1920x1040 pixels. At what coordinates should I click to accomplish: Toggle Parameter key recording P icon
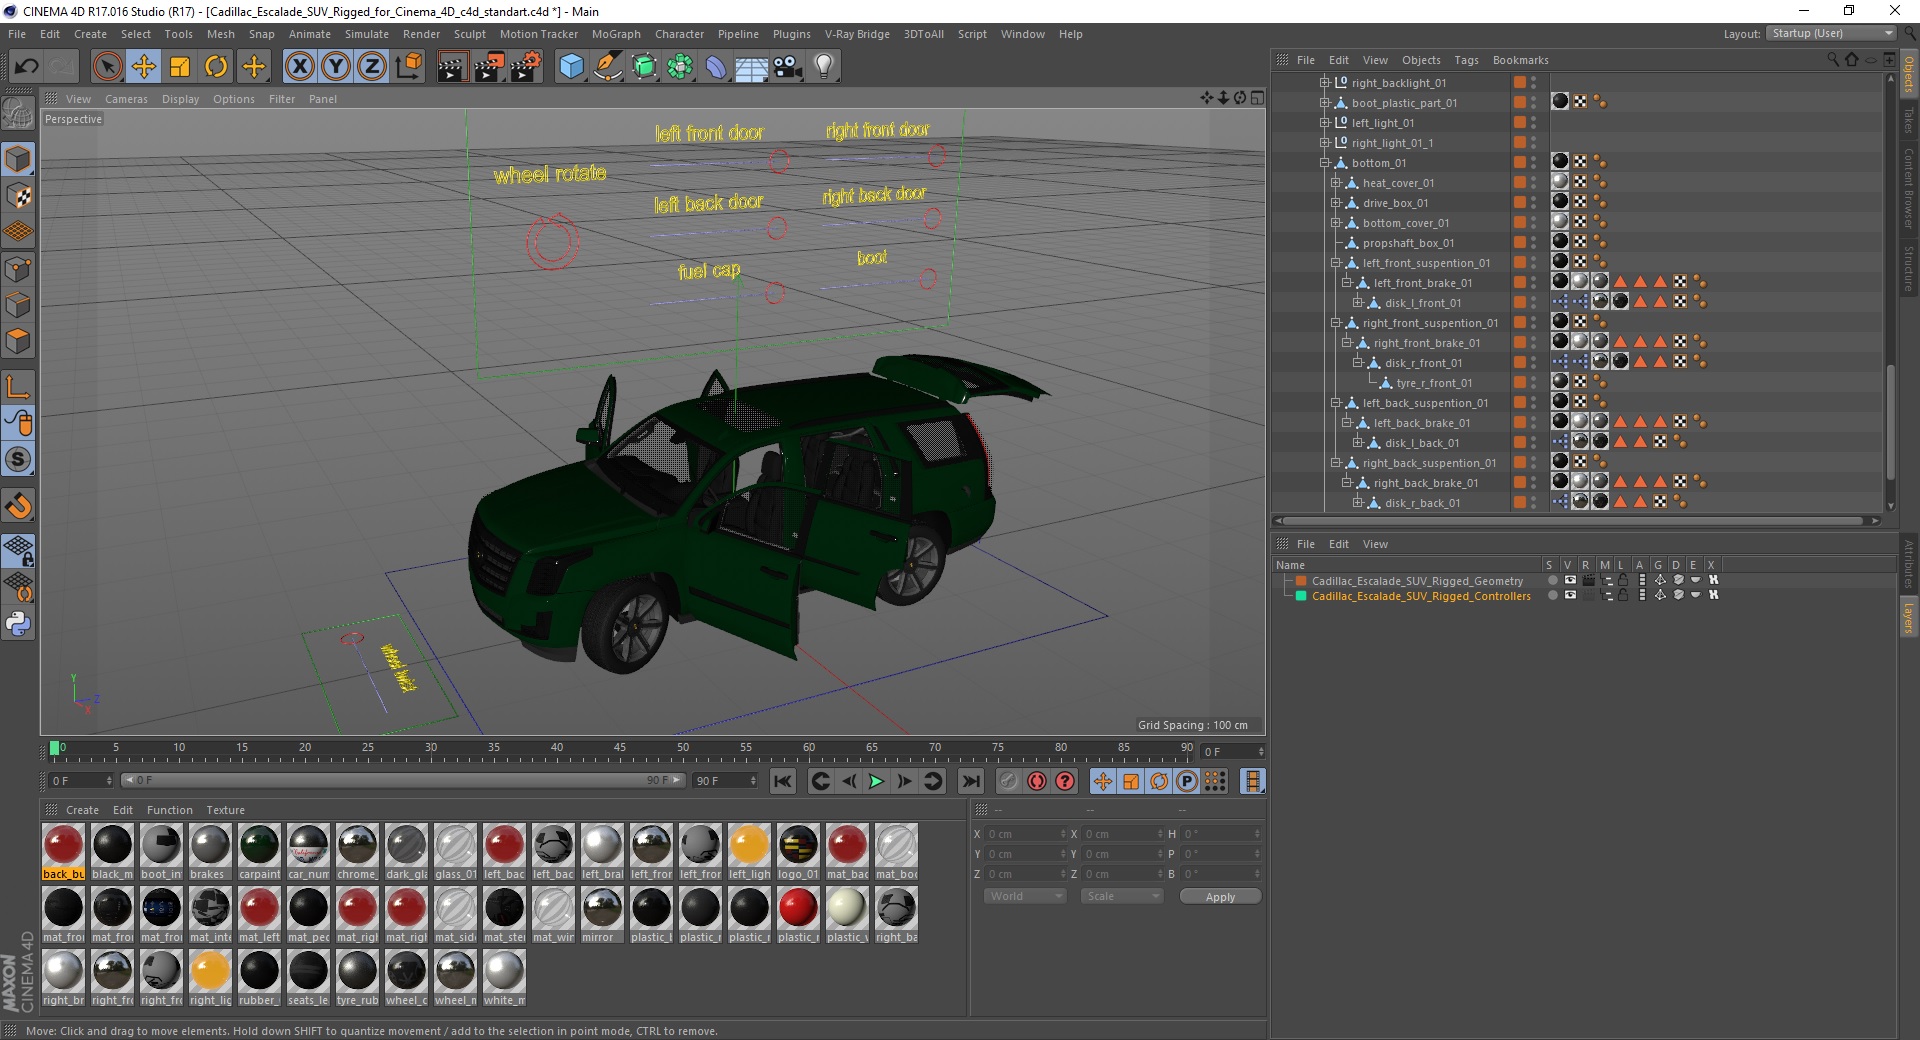[1187, 781]
